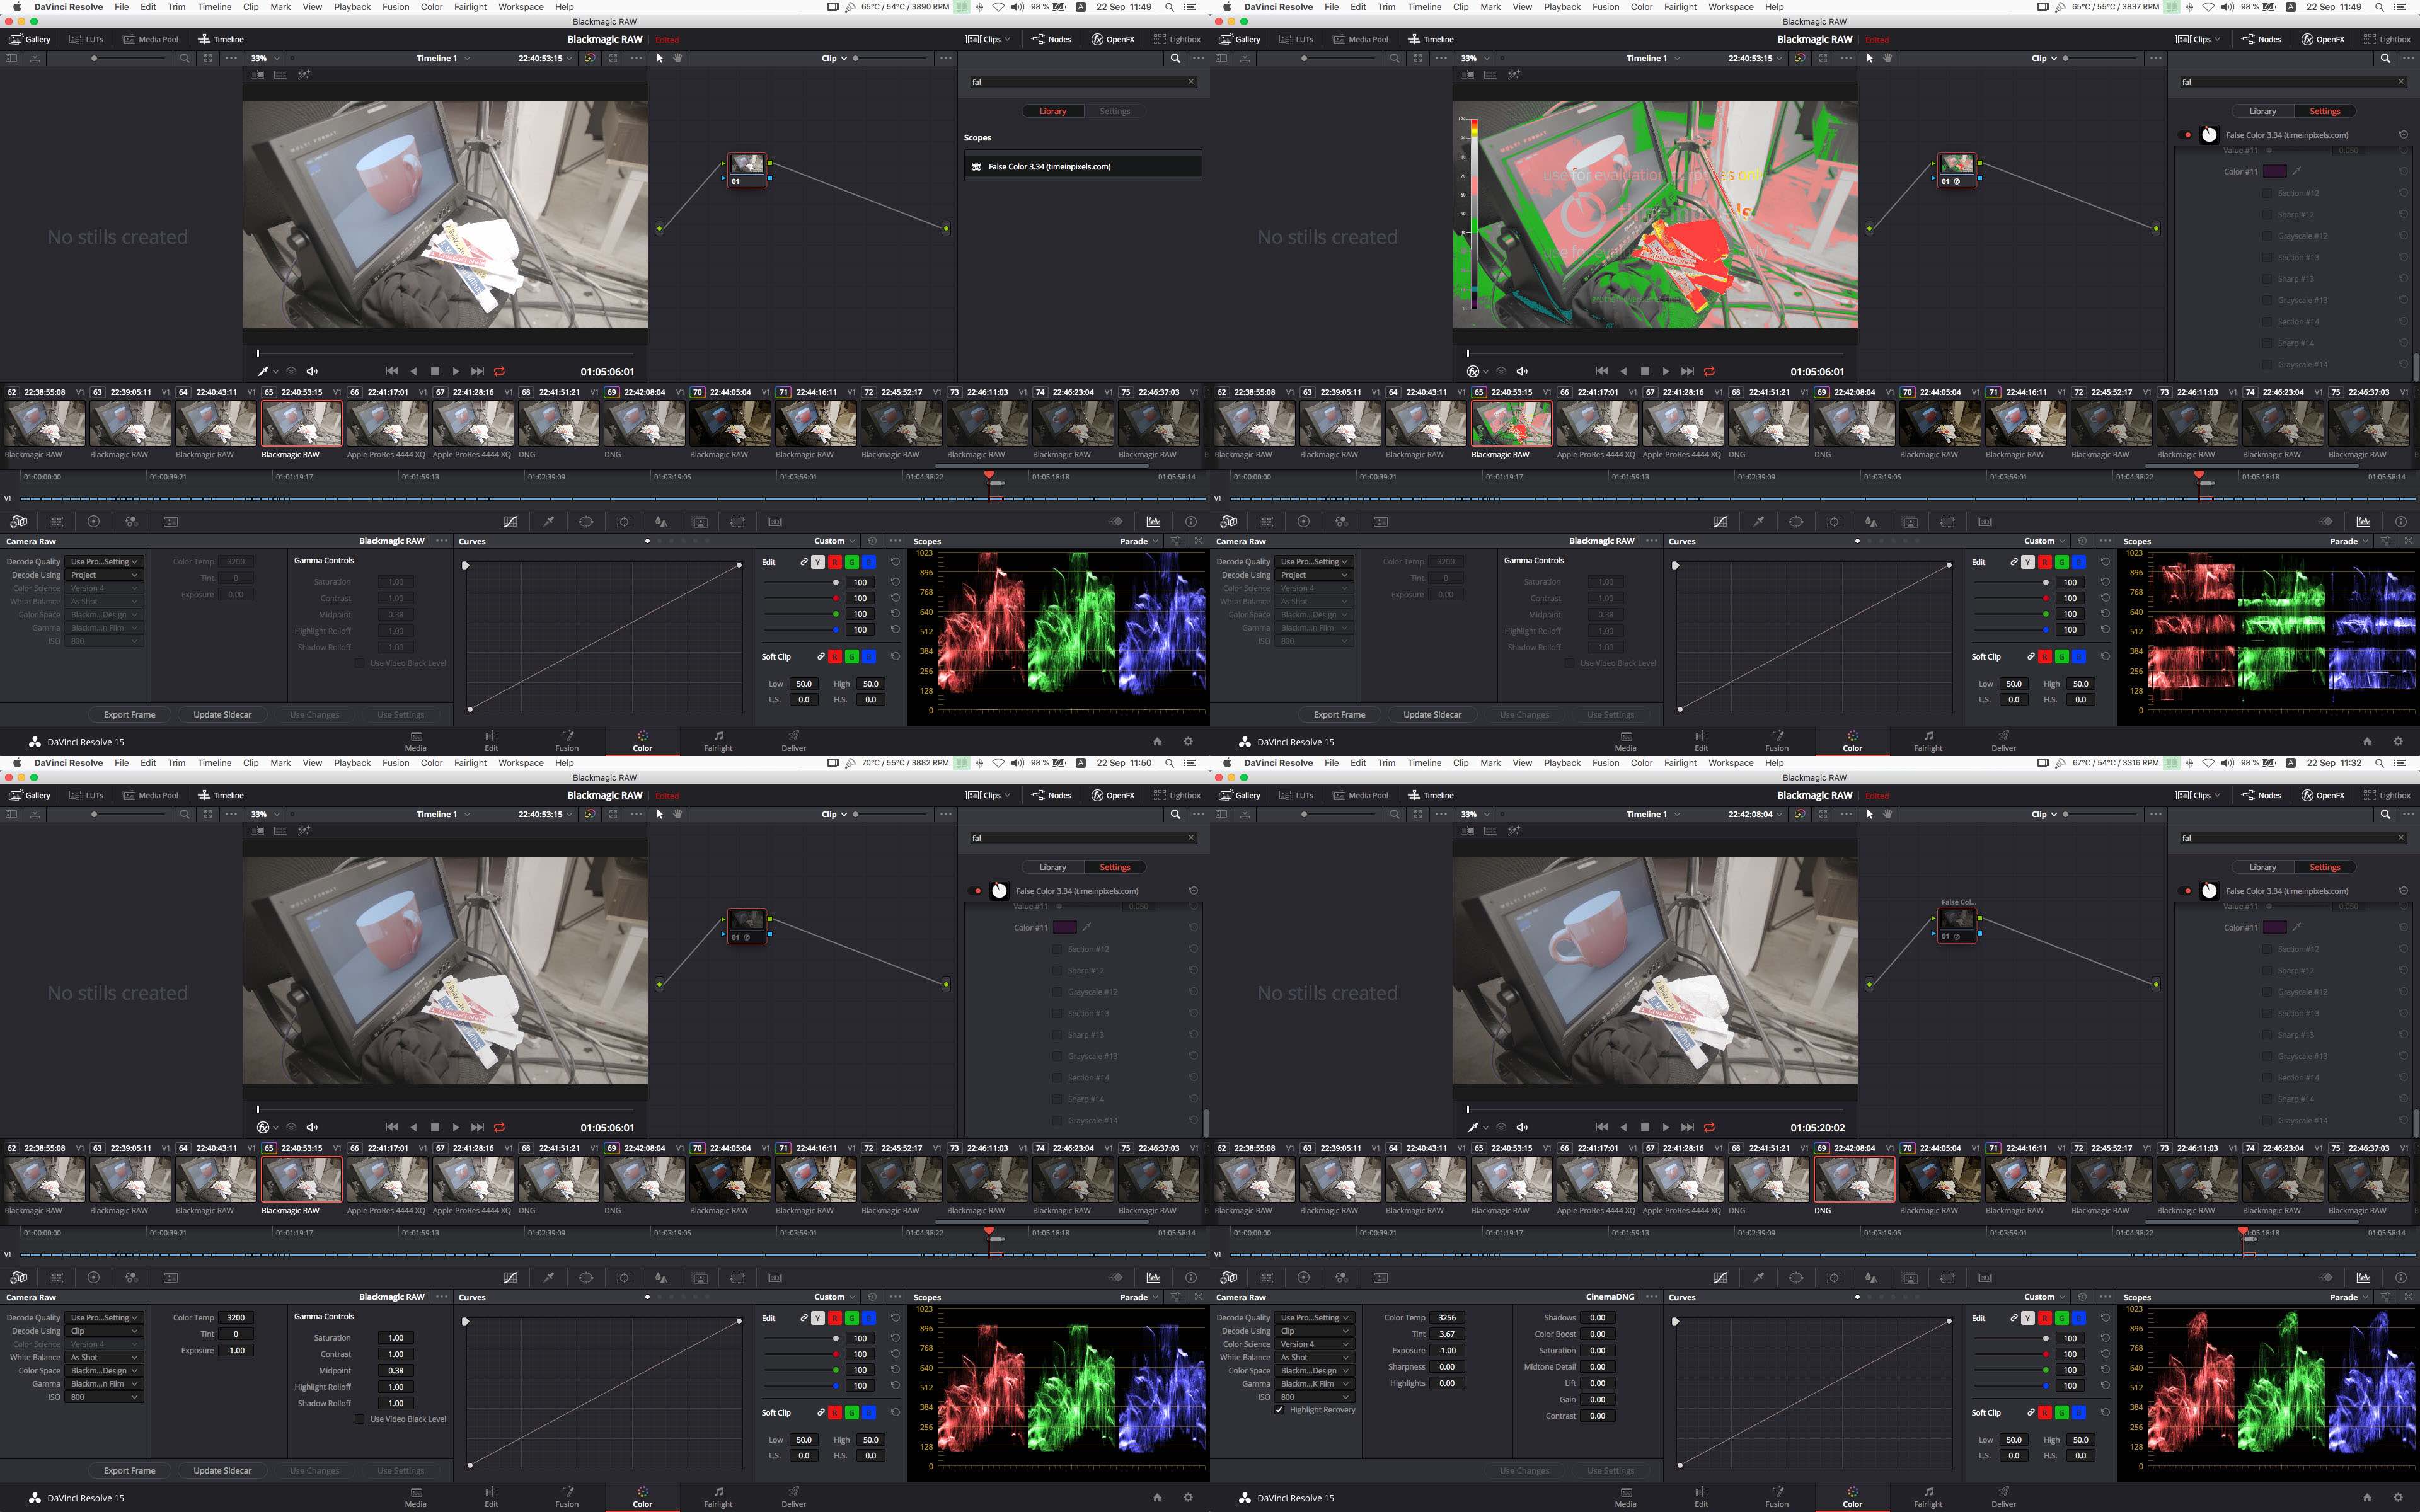Enable Use Video Black Level in the bottom-left window
Image resolution: width=2420 pixels, height=1512 pixels.
point(359,1419)
